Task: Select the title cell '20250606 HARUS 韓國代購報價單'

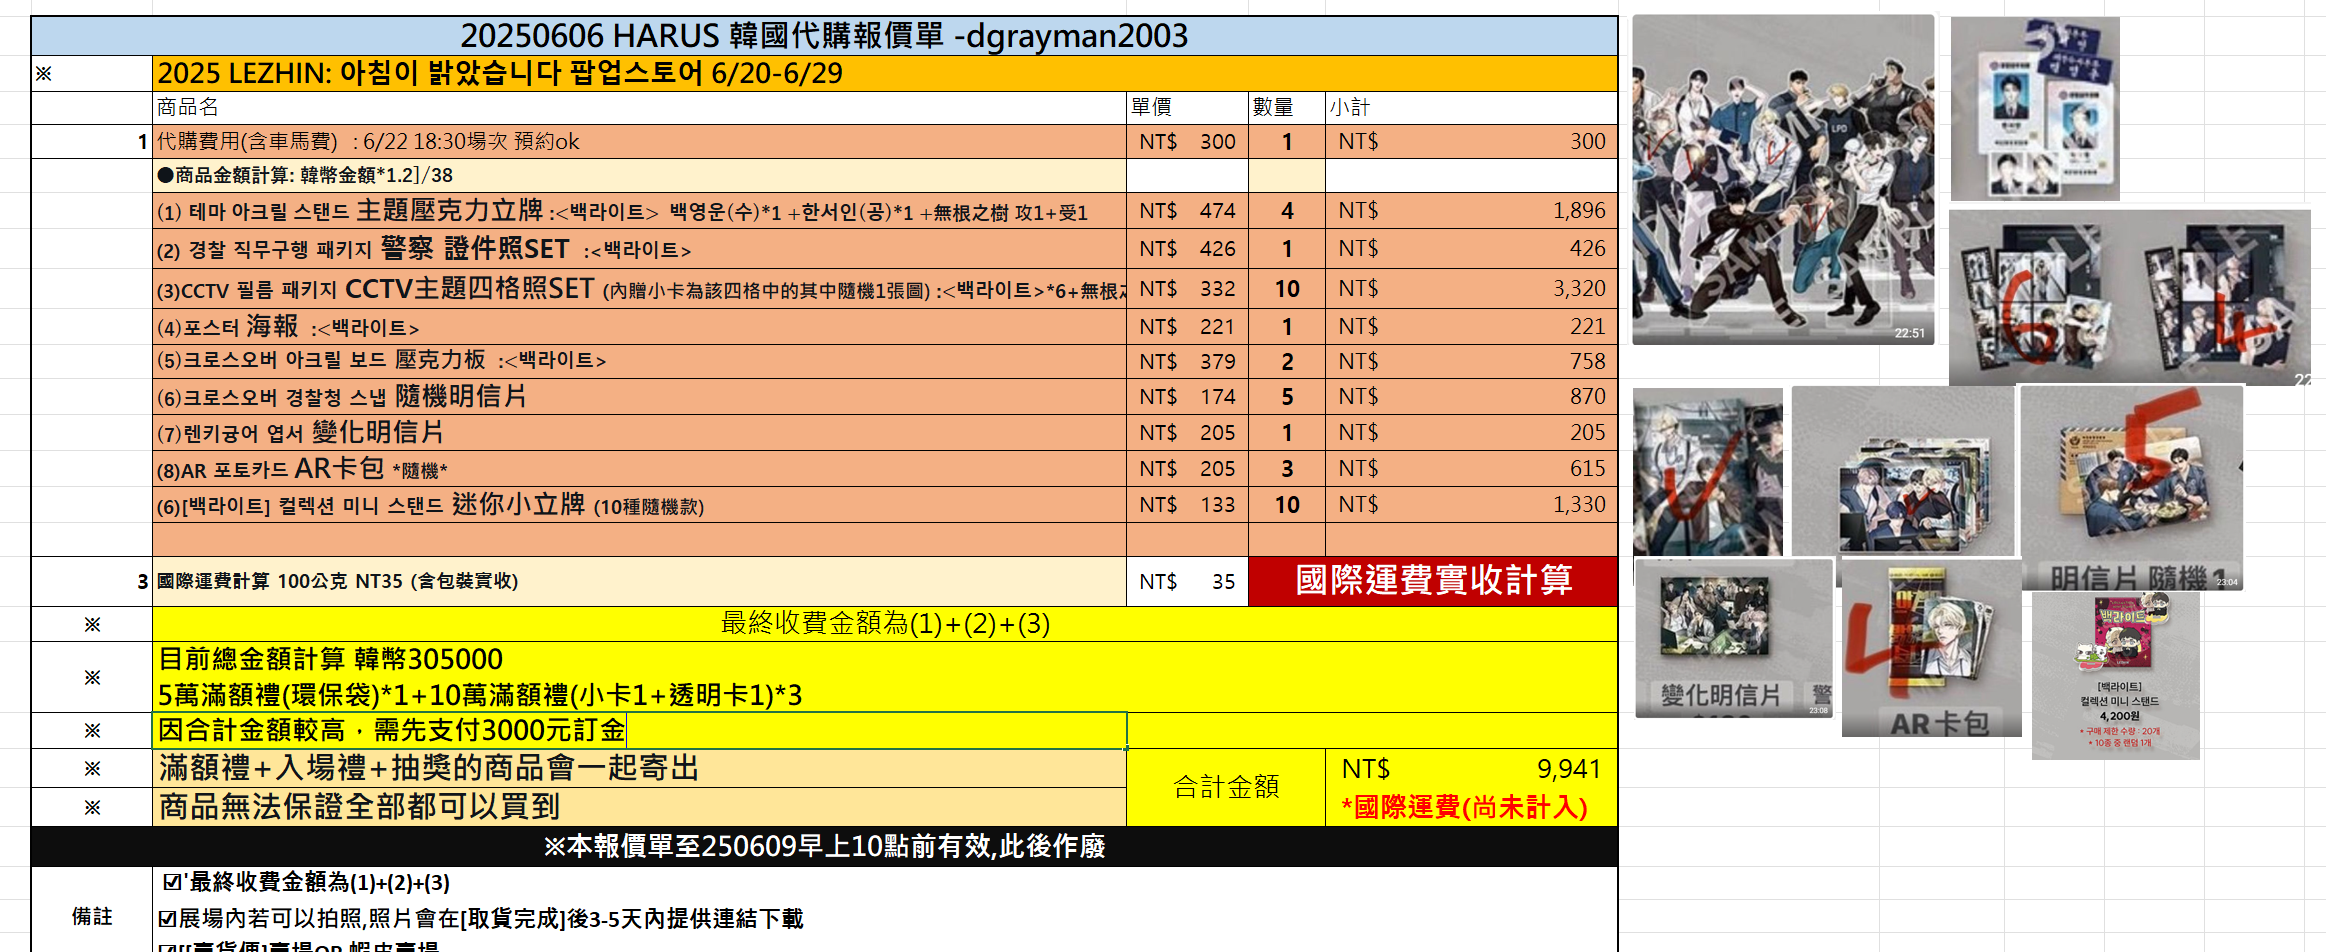Action: tap(824, 36)
